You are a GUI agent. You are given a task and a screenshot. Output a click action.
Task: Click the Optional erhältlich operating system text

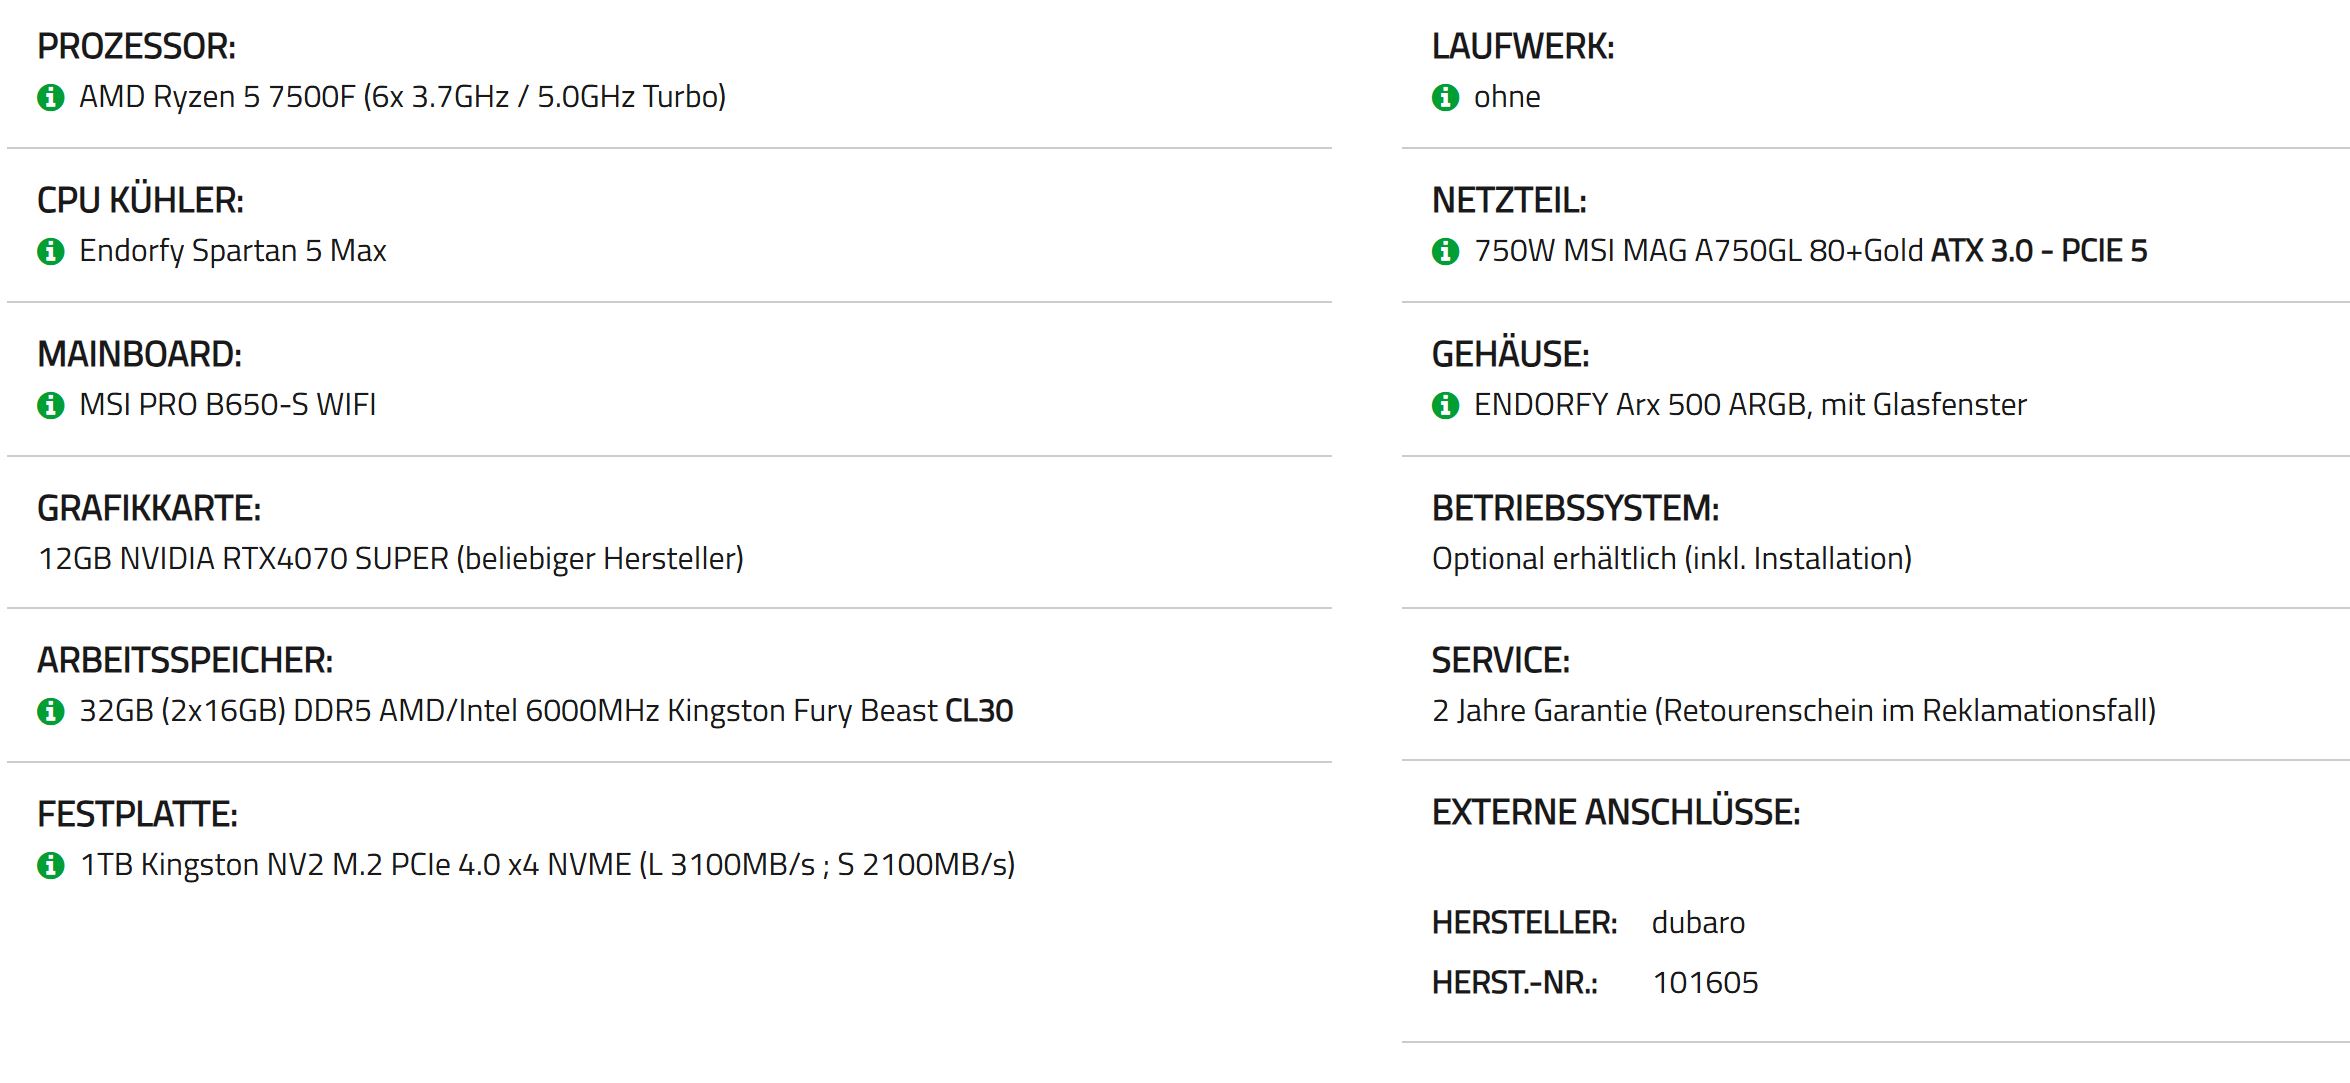tap(1672, 559)
